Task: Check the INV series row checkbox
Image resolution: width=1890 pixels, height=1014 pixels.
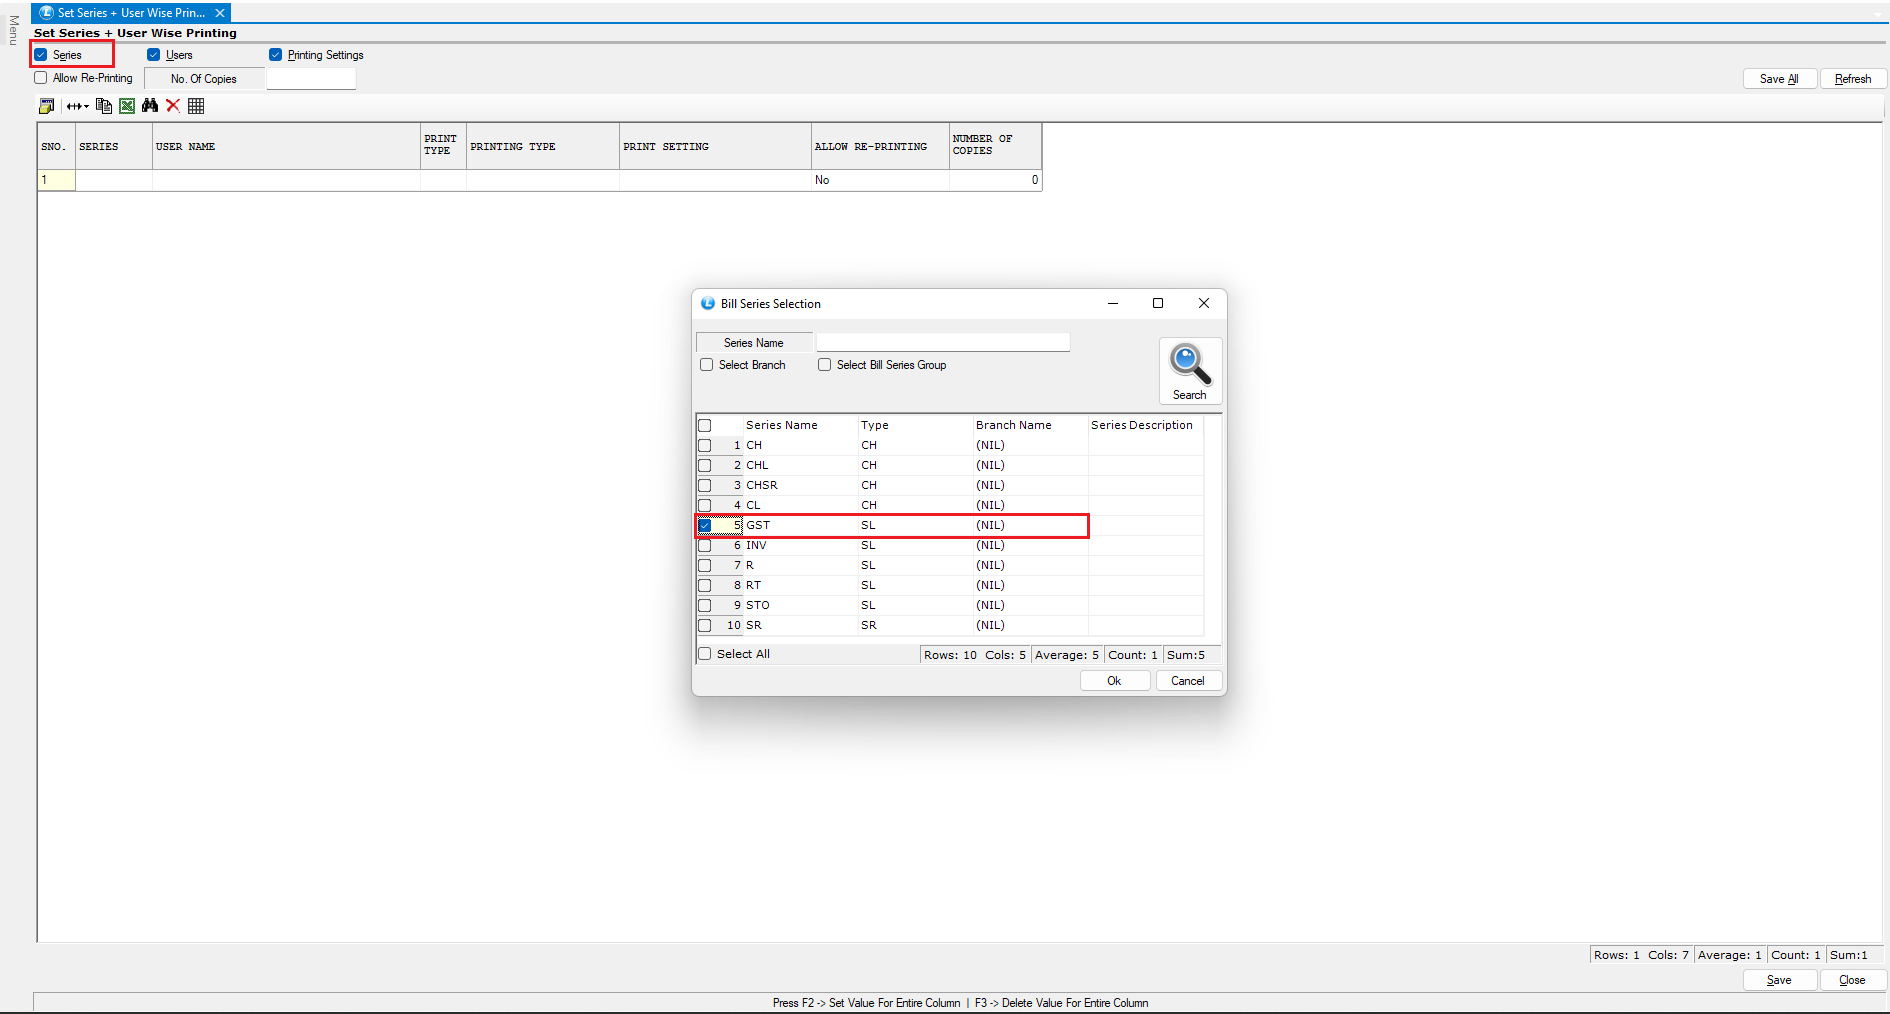Action: tap(705, 545)
